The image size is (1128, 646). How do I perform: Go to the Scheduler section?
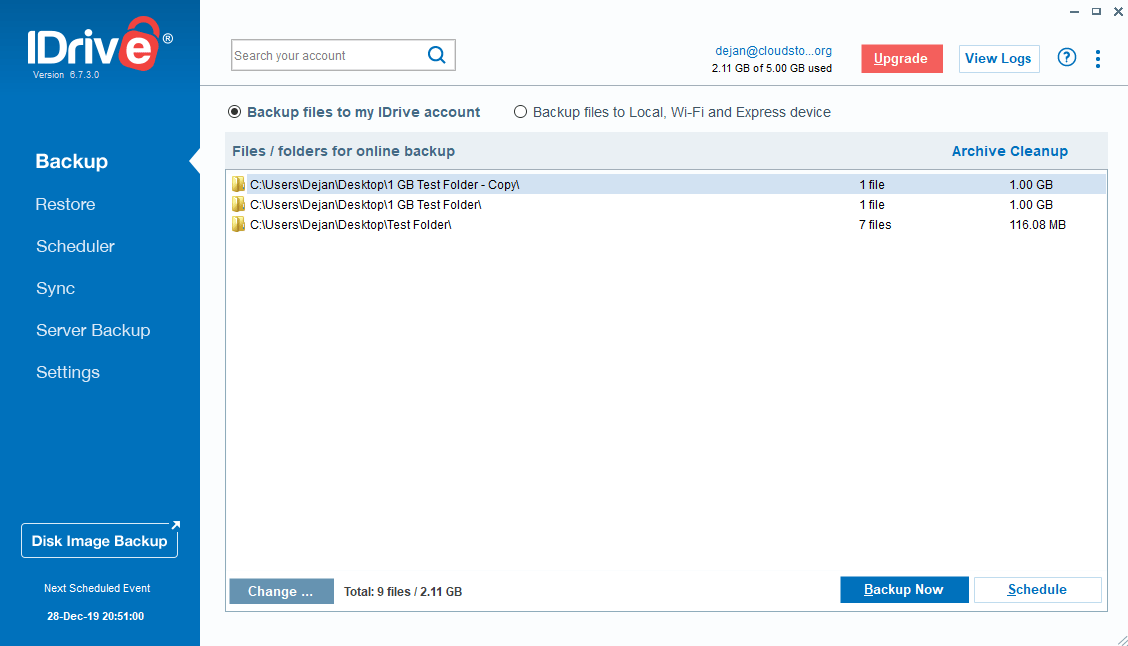point(76,246)
